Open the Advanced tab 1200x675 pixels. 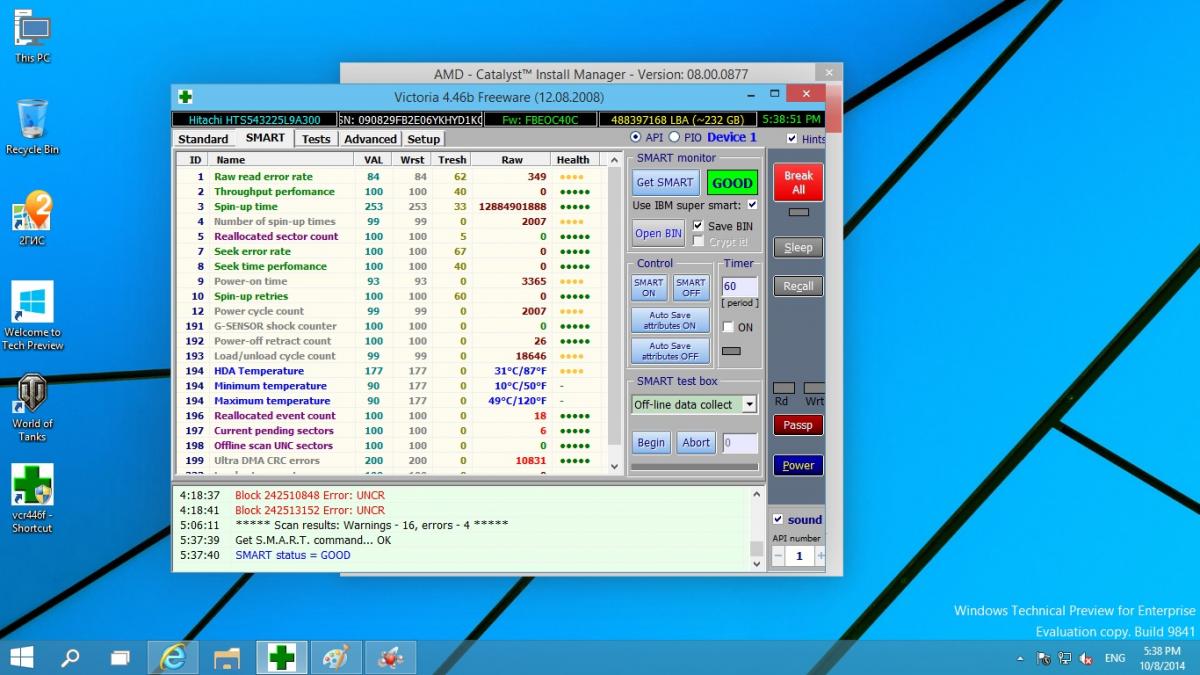click(x=370, y=139)
